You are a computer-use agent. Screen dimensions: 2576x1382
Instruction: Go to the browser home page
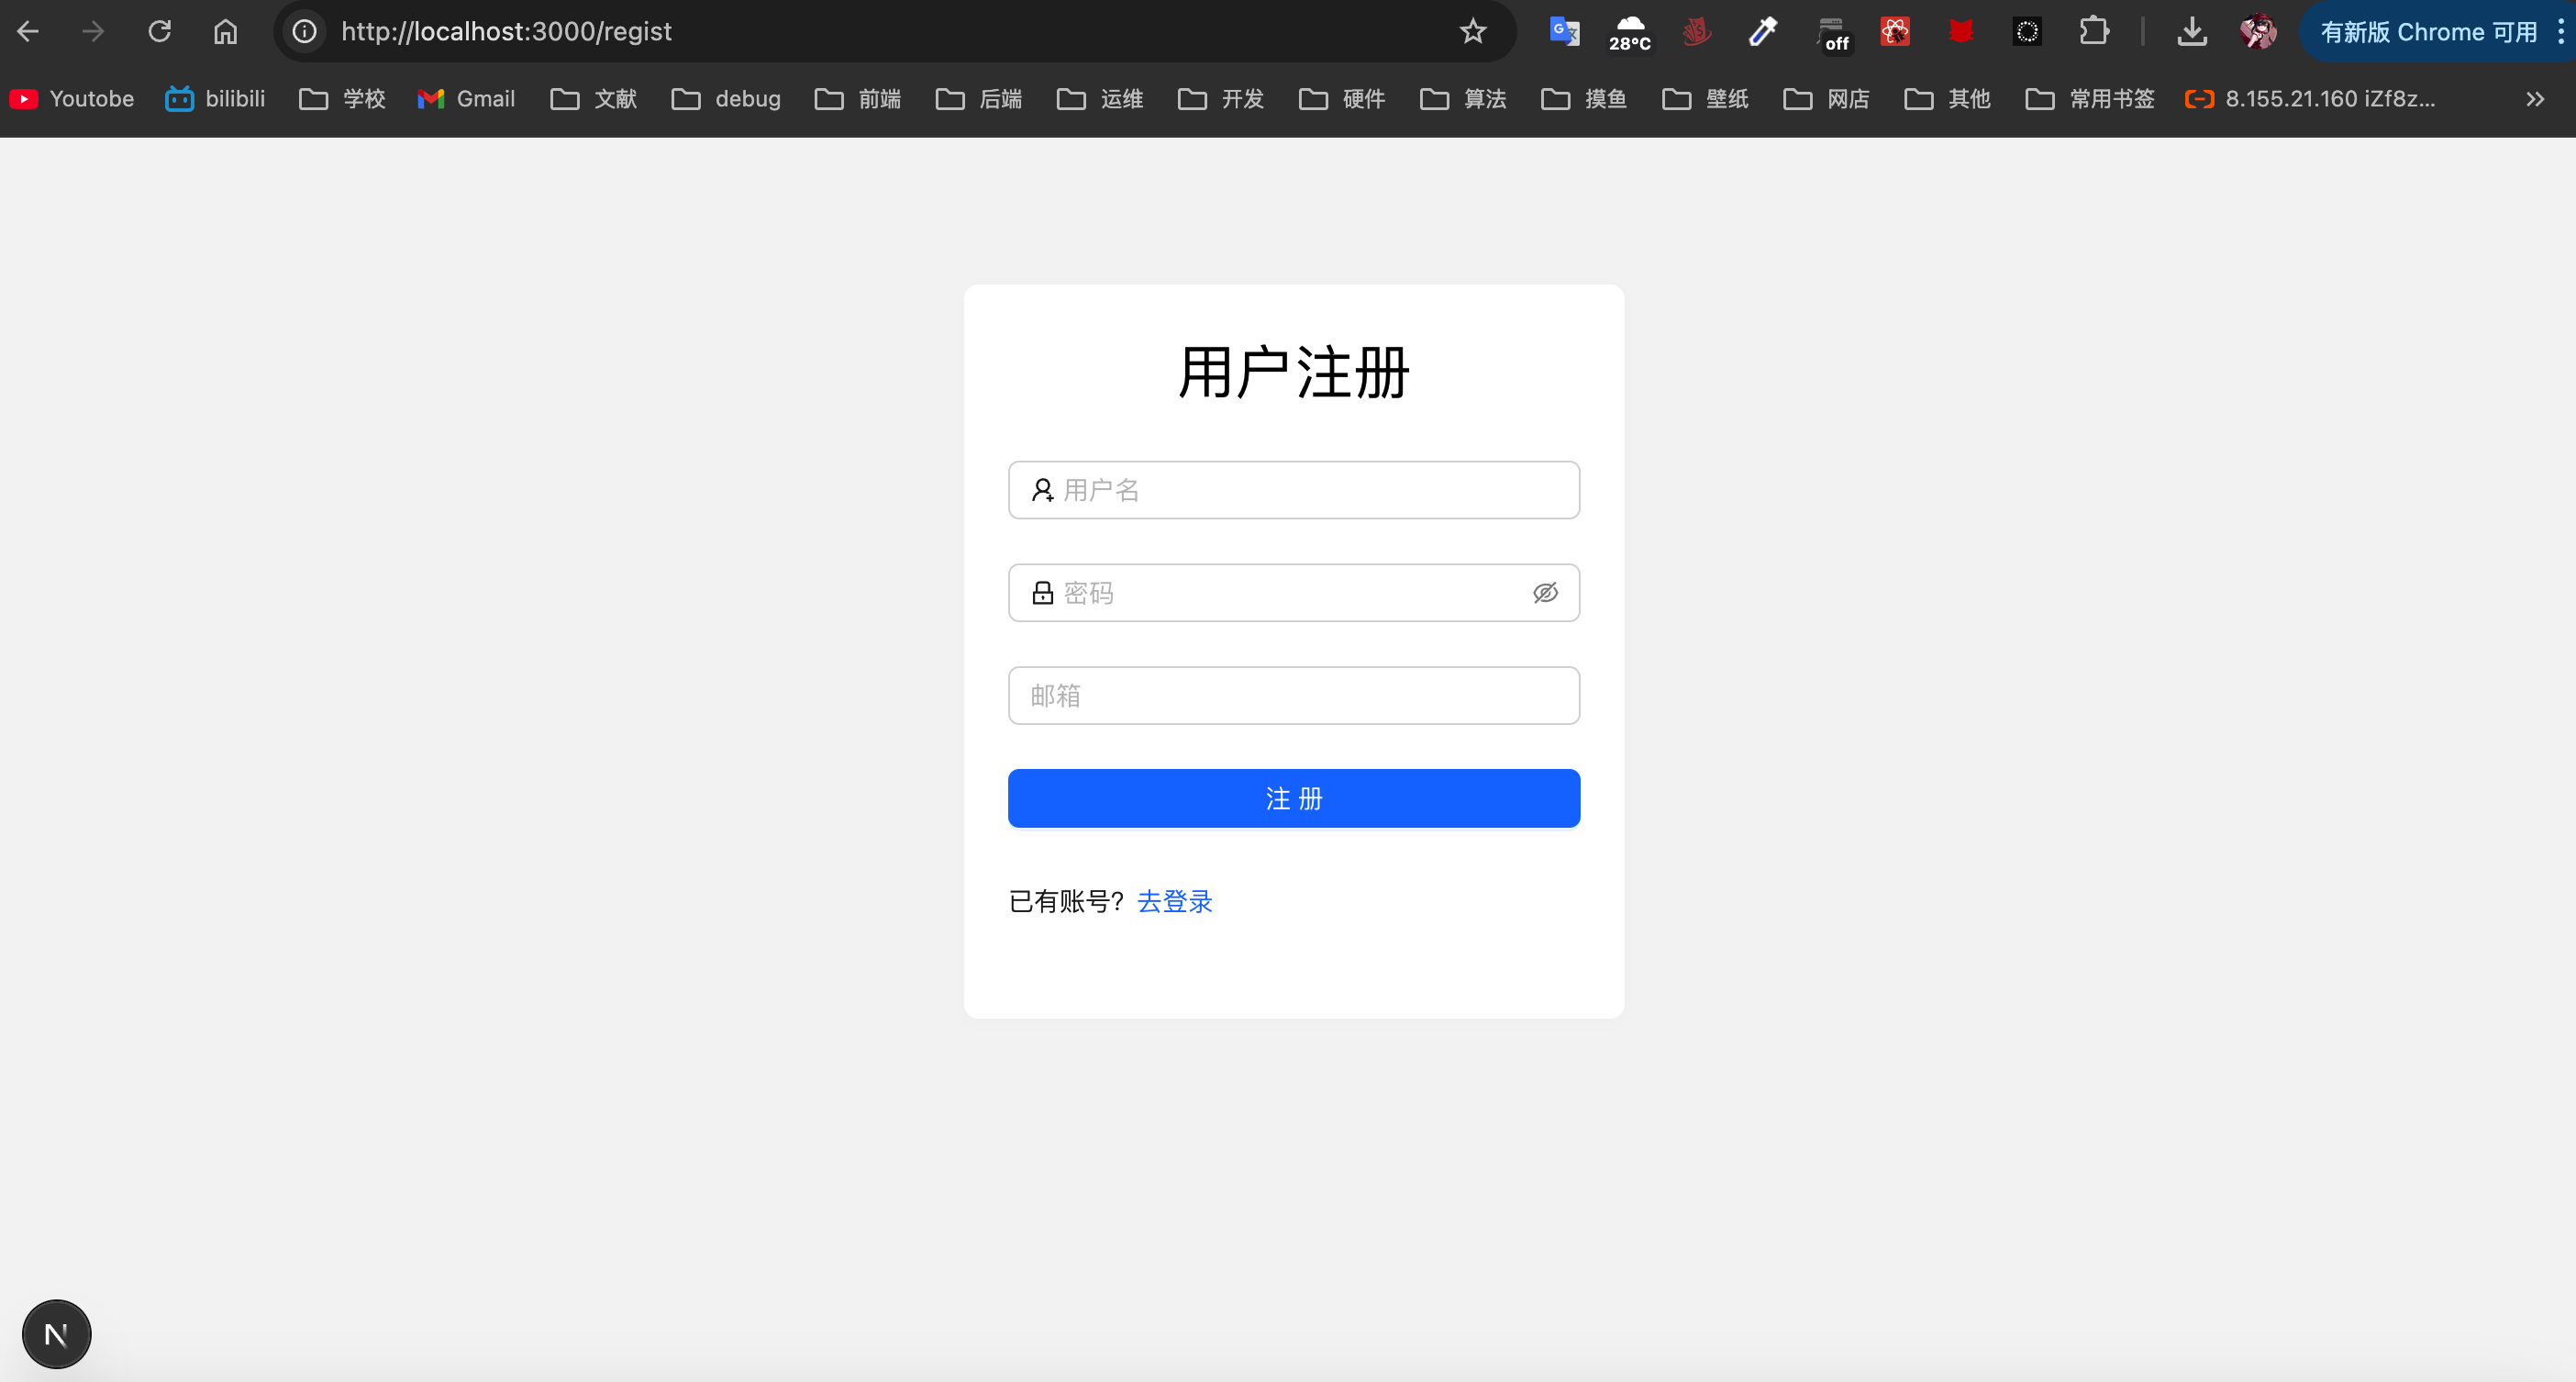click(225, 32)
